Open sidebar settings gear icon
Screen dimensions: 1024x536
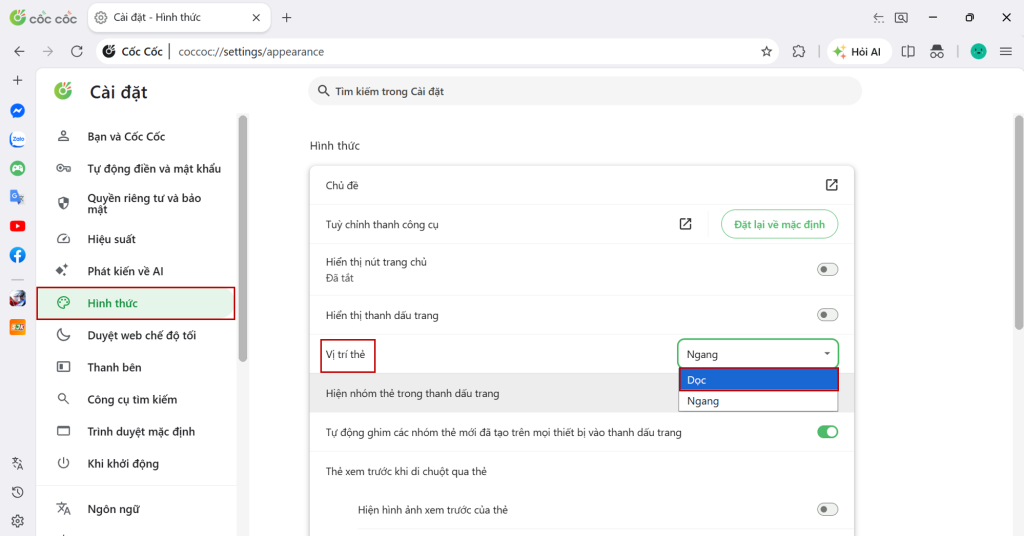(x=18, y=521)
